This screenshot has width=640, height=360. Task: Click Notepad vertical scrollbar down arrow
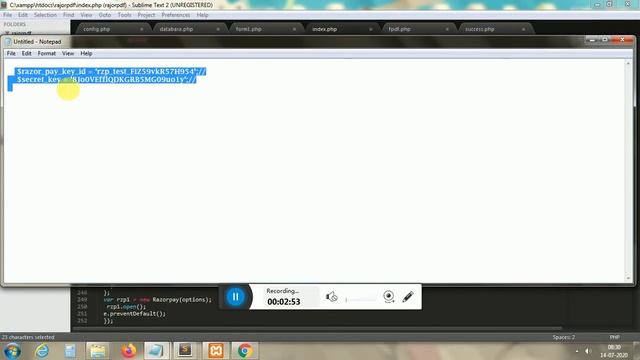[x=628, y=278]
